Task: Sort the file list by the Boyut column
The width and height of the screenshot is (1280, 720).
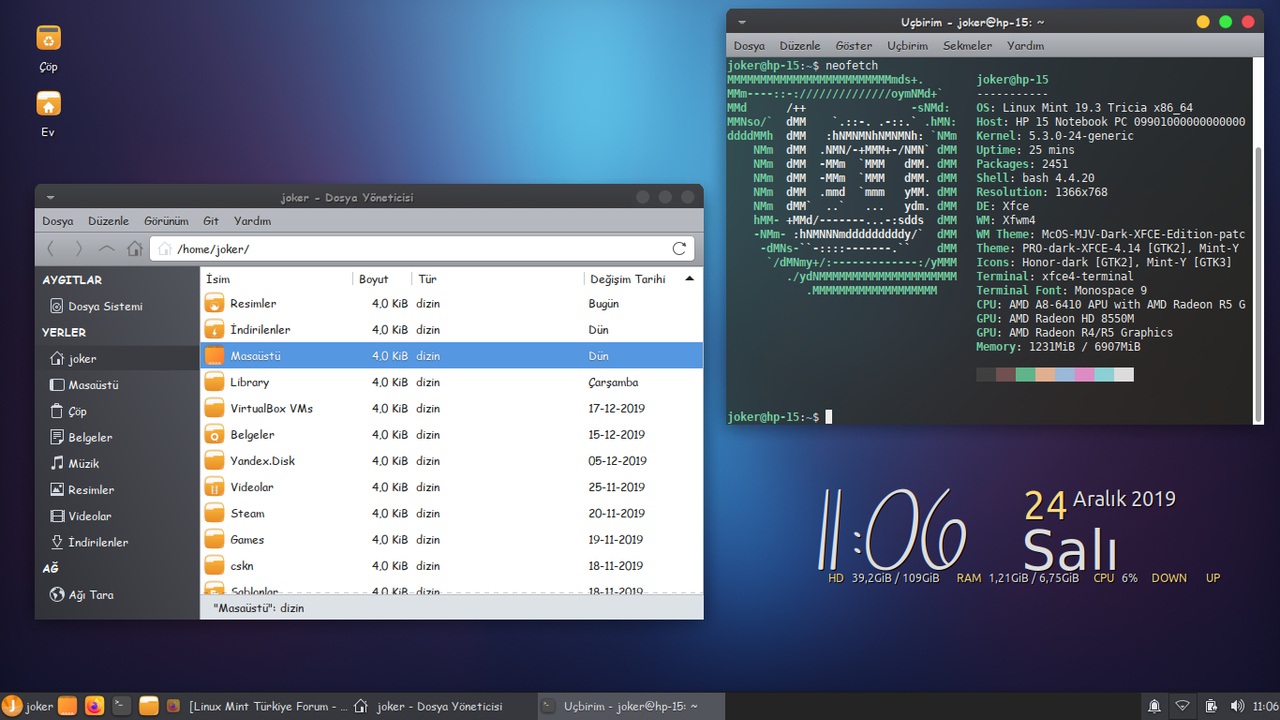Action: (383, 279)
